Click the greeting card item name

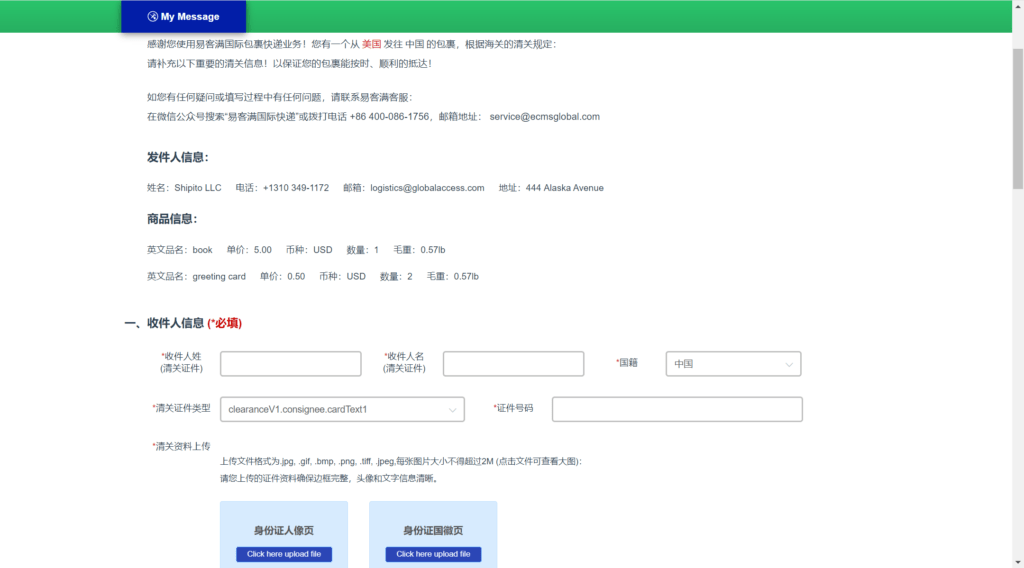219,277
